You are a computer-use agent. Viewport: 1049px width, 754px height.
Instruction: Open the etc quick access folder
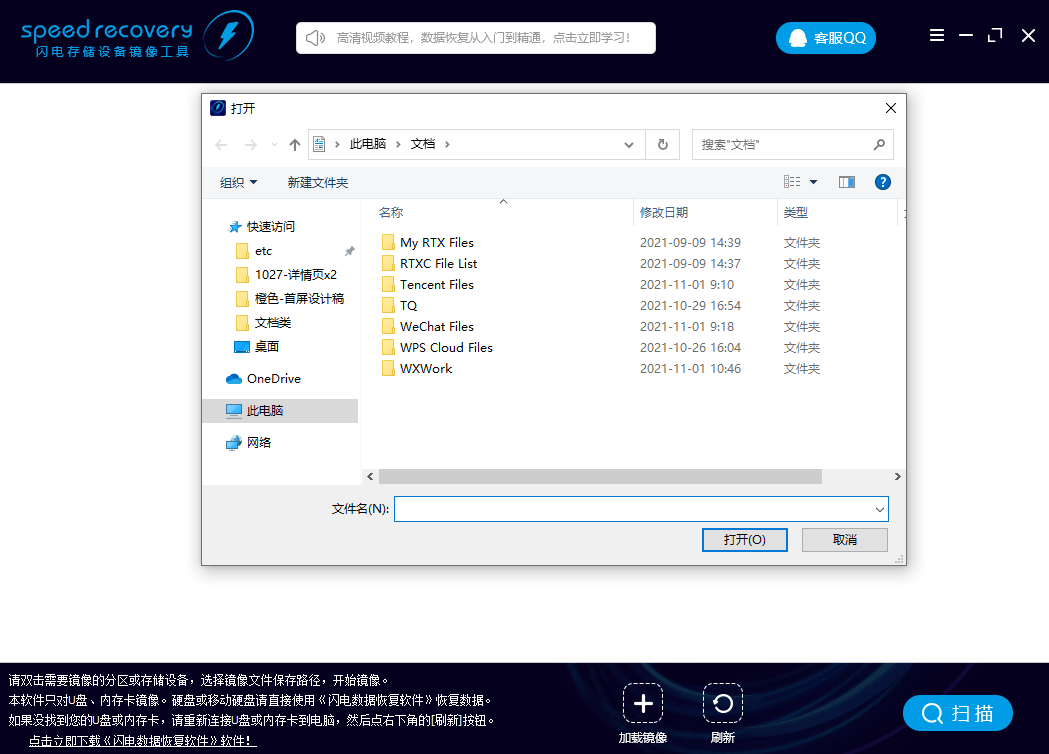[x=263, y=251]
